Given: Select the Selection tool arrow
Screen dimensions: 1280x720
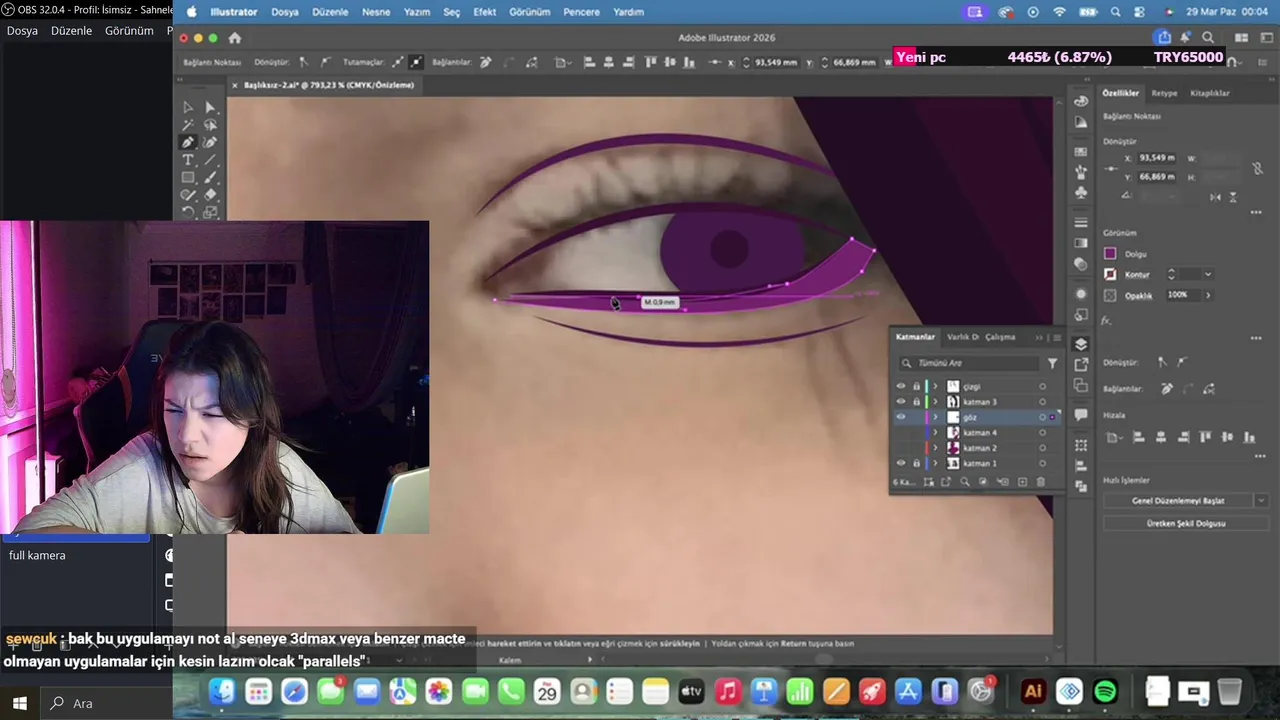Looking at the screenshot, I should (x=188, y=107).
